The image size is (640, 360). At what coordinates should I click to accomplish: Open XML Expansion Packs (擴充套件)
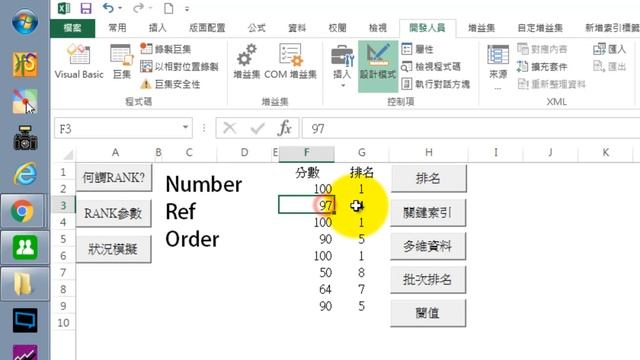tap(542, 67)
